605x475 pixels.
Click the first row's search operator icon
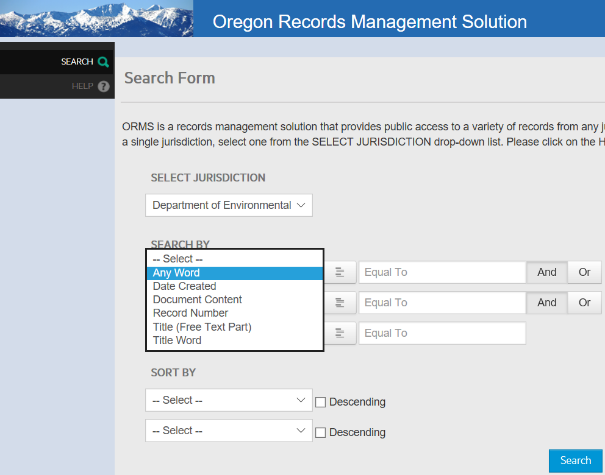point(340,272)
